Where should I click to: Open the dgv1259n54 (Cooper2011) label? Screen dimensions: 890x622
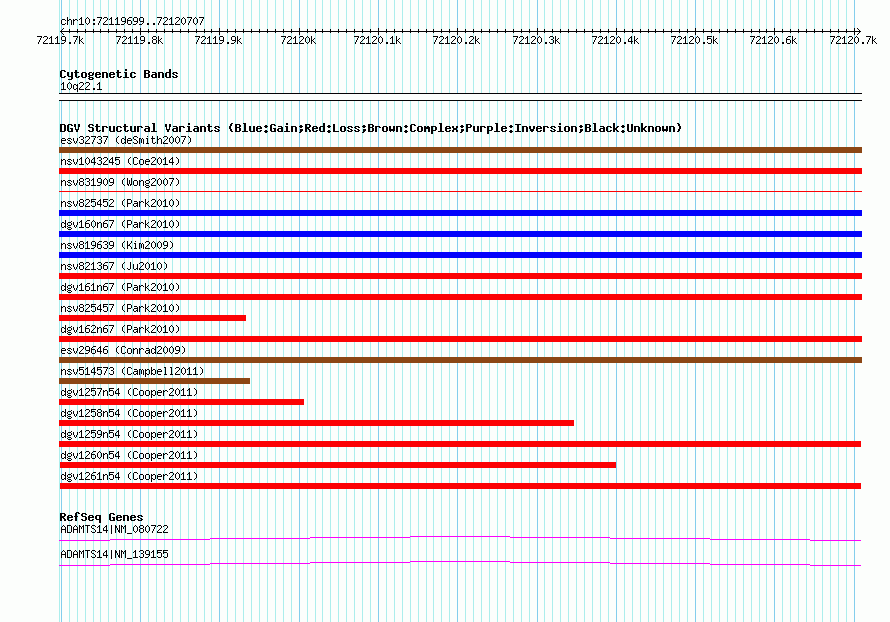pos(129,434)
